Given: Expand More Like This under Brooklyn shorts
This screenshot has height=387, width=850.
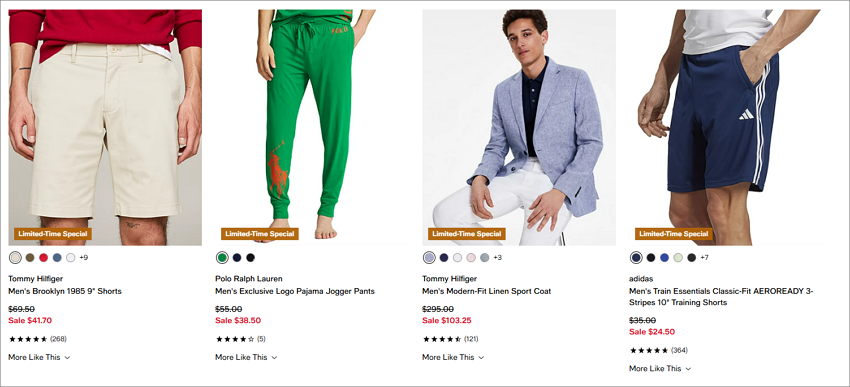Looking at the screenshot, I should 39,357.
